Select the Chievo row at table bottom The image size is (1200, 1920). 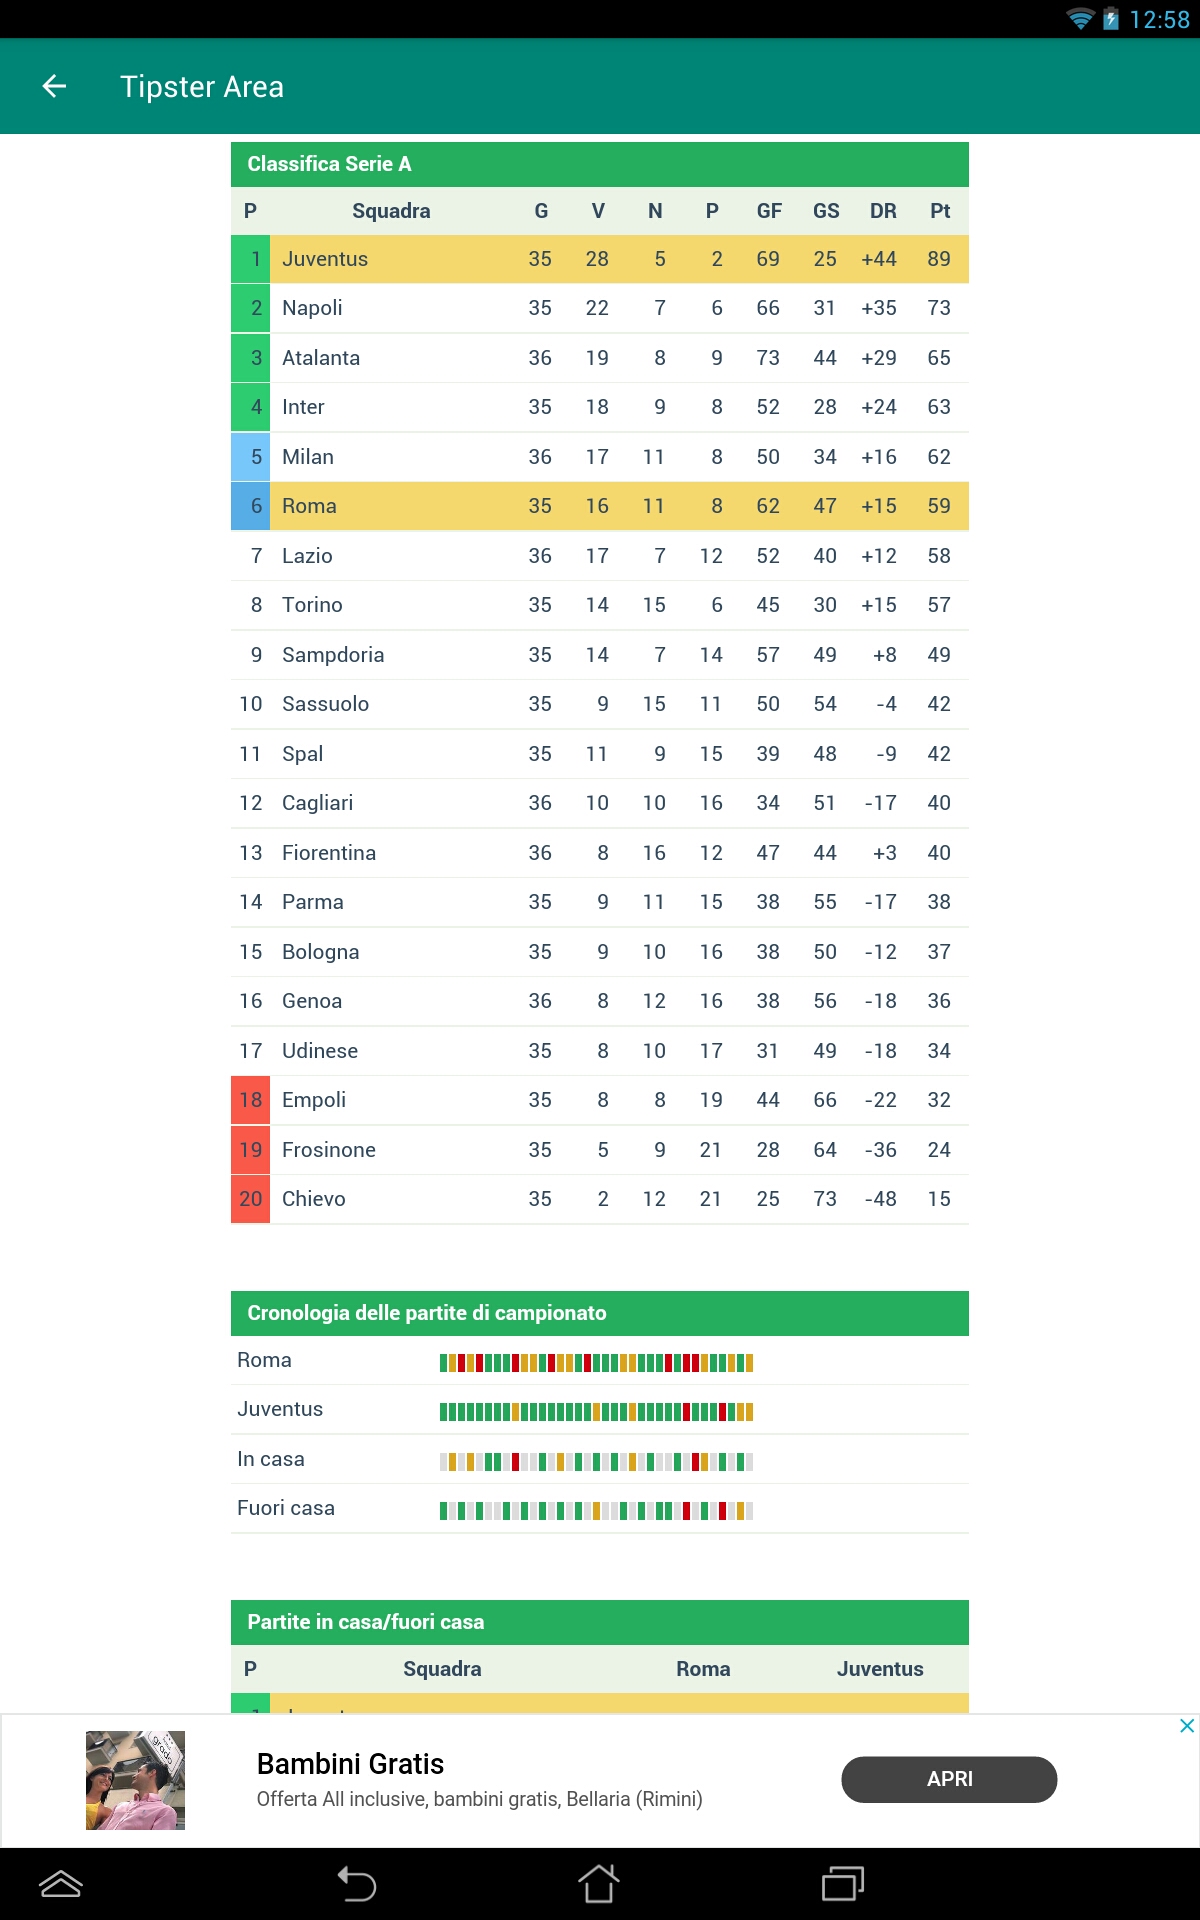pyautogui.click(x=600, y=1199)
